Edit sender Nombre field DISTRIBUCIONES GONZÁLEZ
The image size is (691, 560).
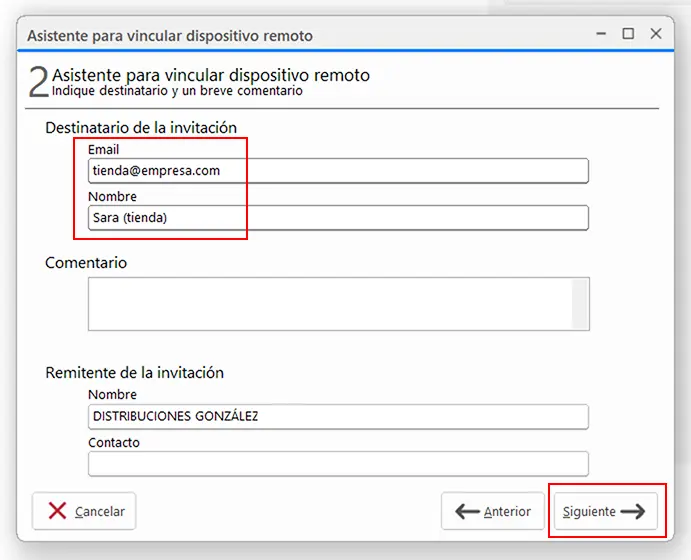coord(338,416)
